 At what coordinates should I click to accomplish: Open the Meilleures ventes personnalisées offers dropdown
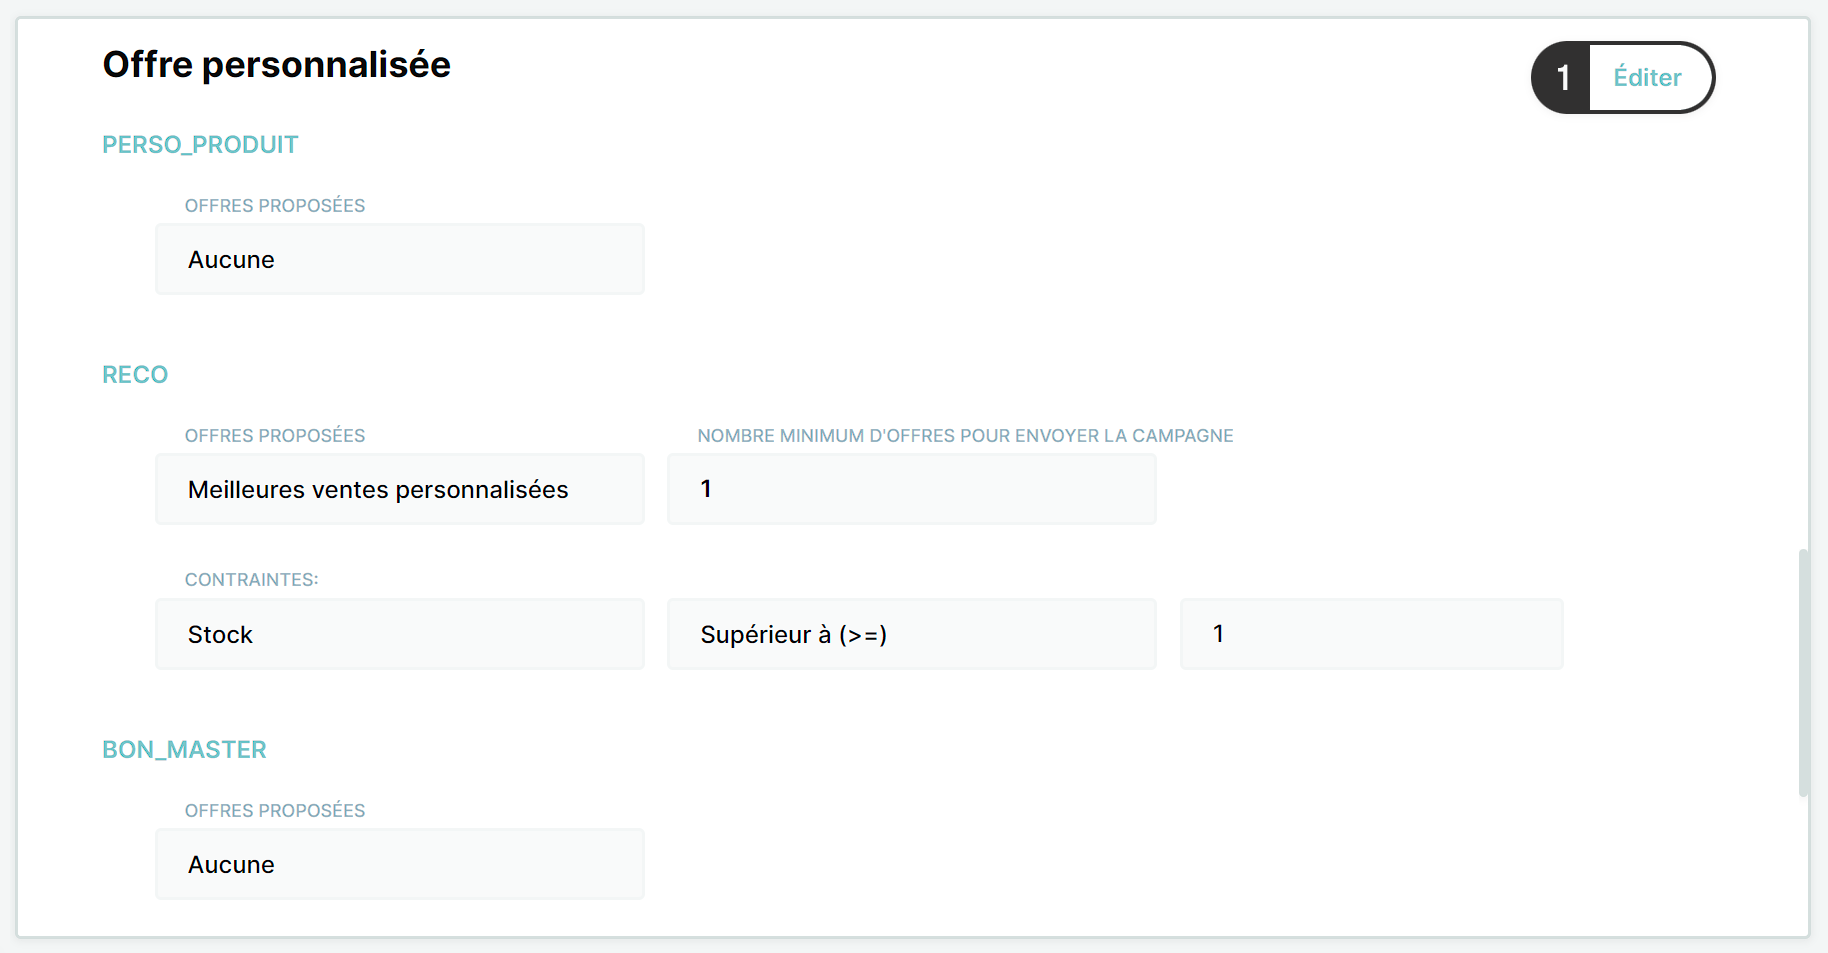[x=400, y=489]
